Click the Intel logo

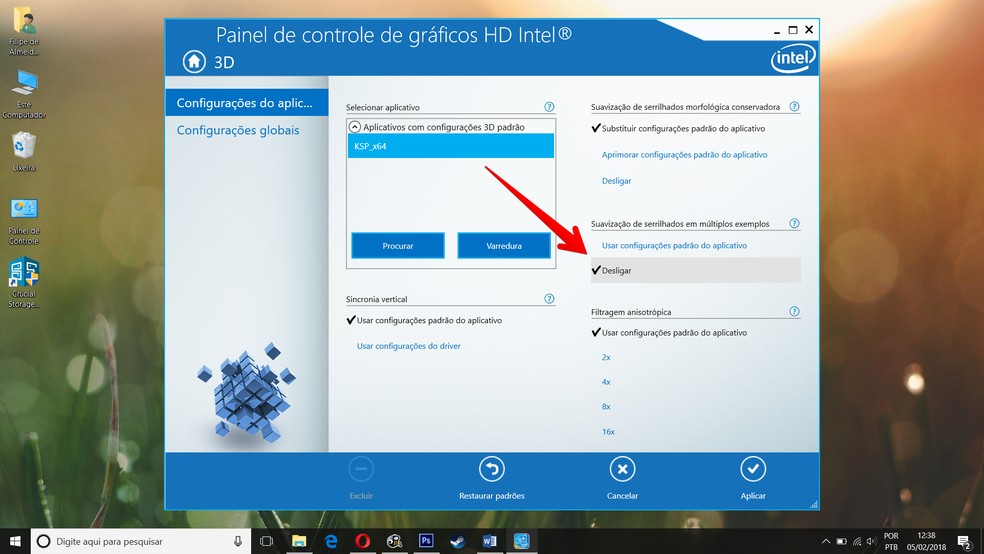click(x=793, y=58)
